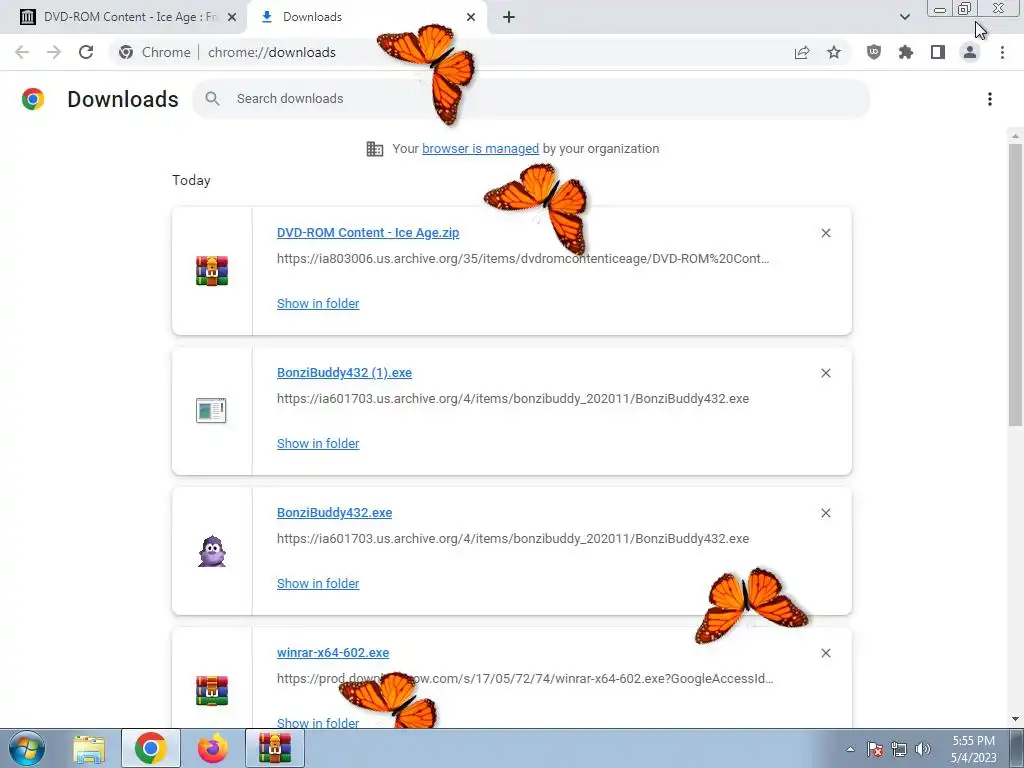Click the scrollbar down arrow

(1015, 720)
